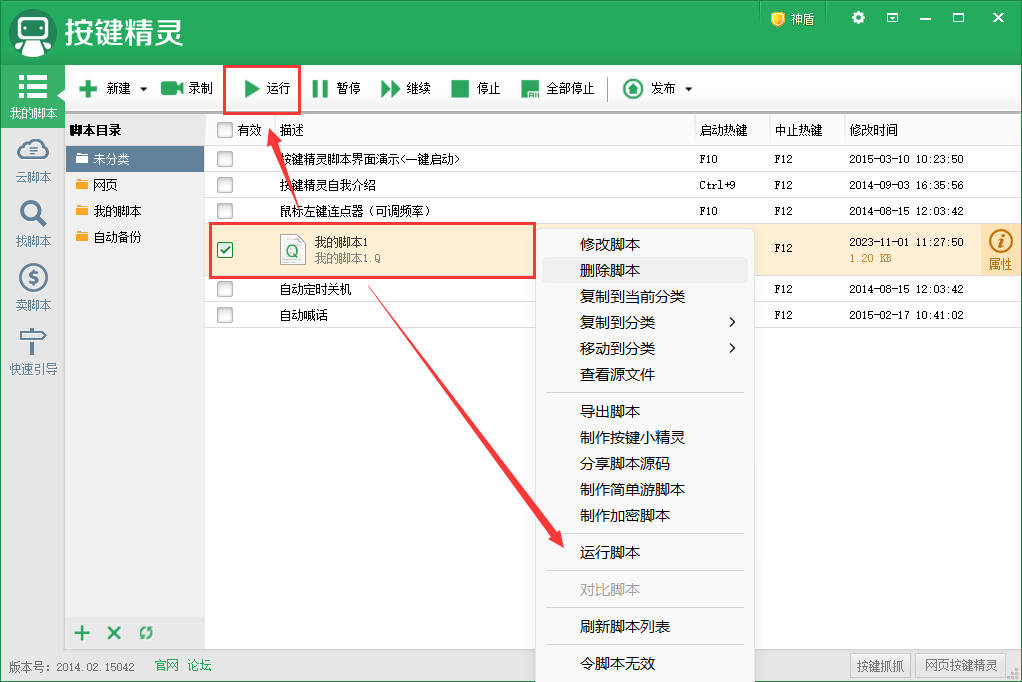Open the 云脚本 cloud scripts section
Viewport: 1022px width, 682px height.
coord(33,161)
